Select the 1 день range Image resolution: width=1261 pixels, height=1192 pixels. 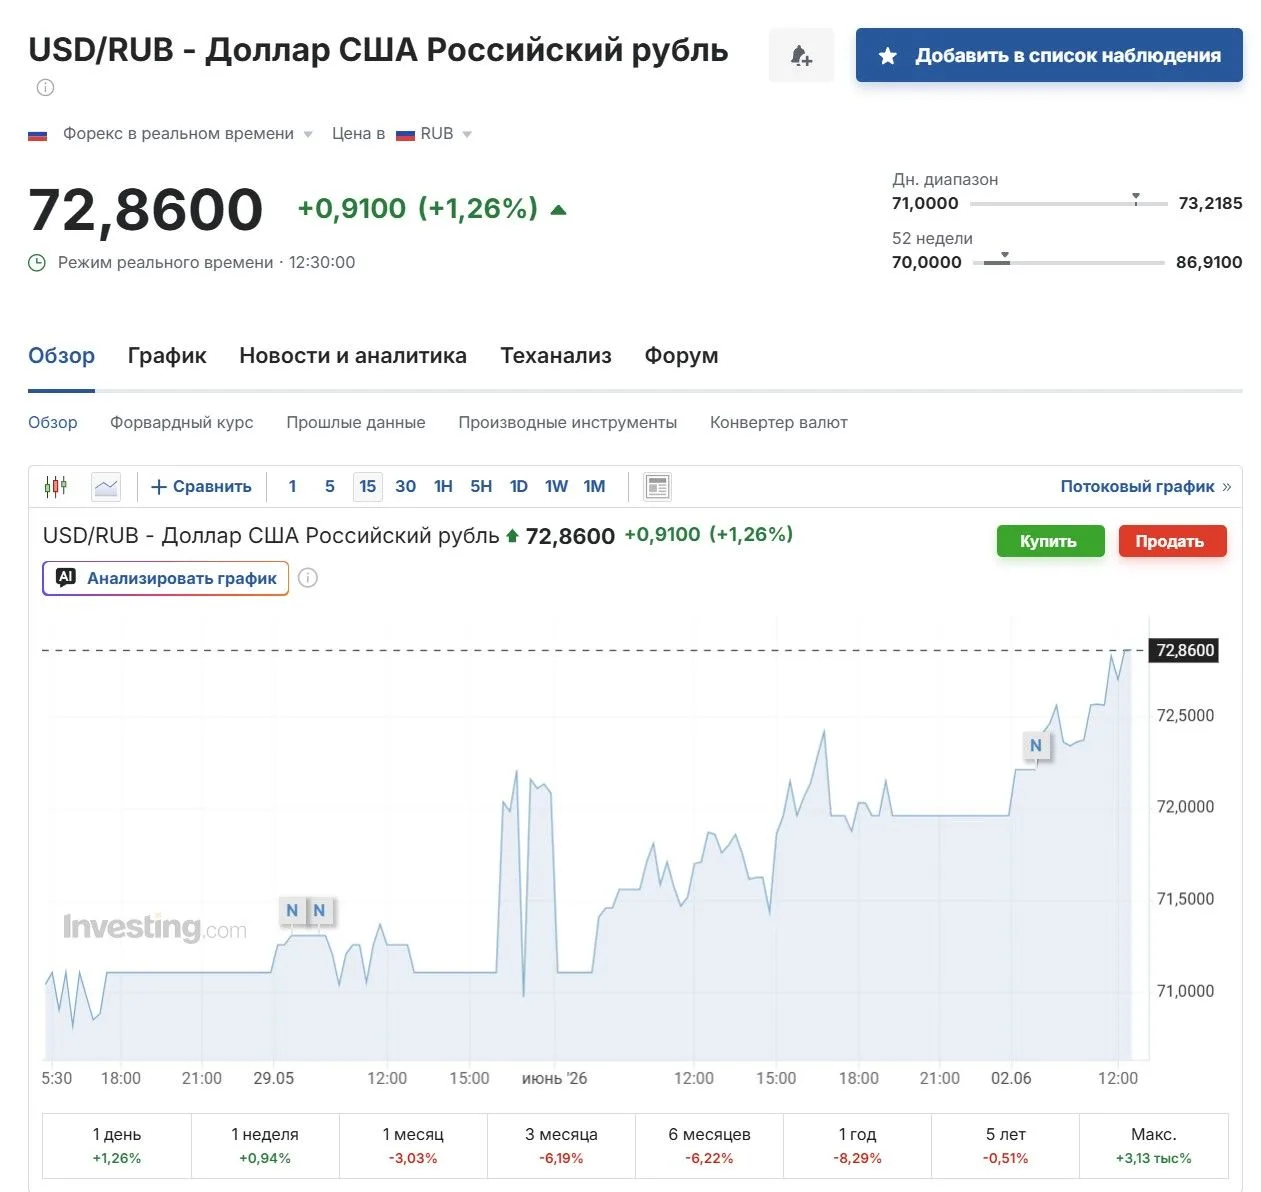117,1146
